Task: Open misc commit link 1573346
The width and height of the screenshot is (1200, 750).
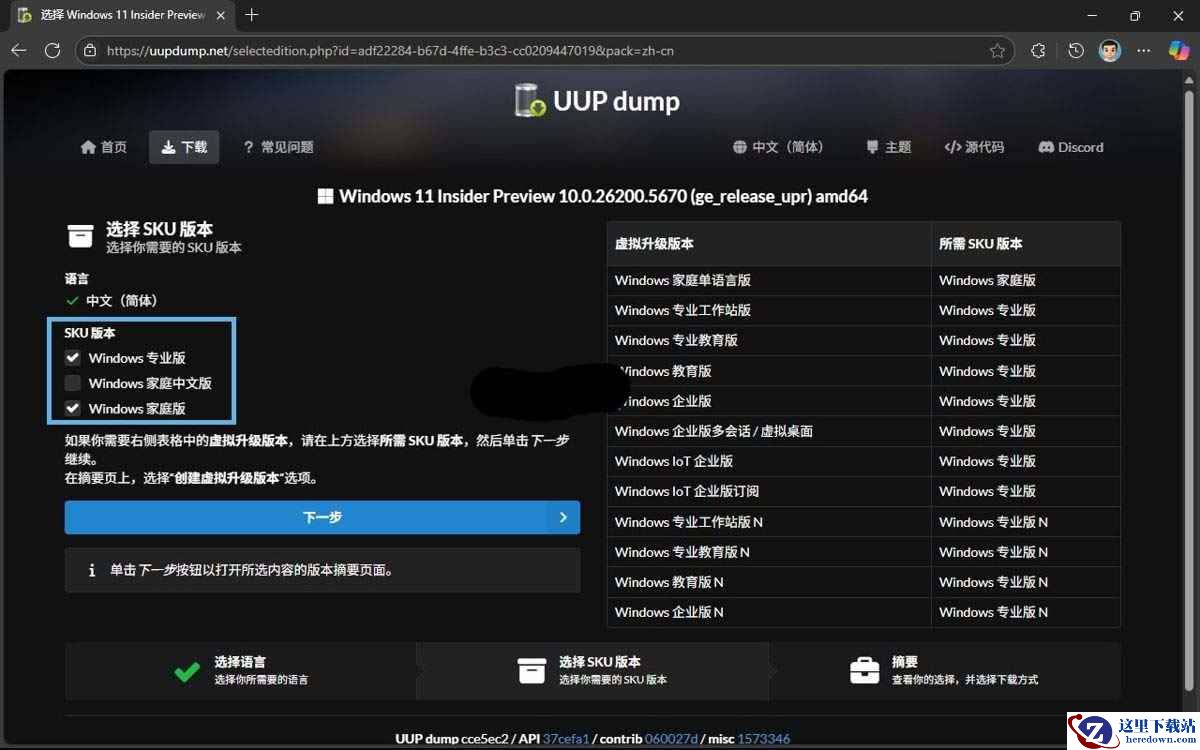Action: [764, 739]
